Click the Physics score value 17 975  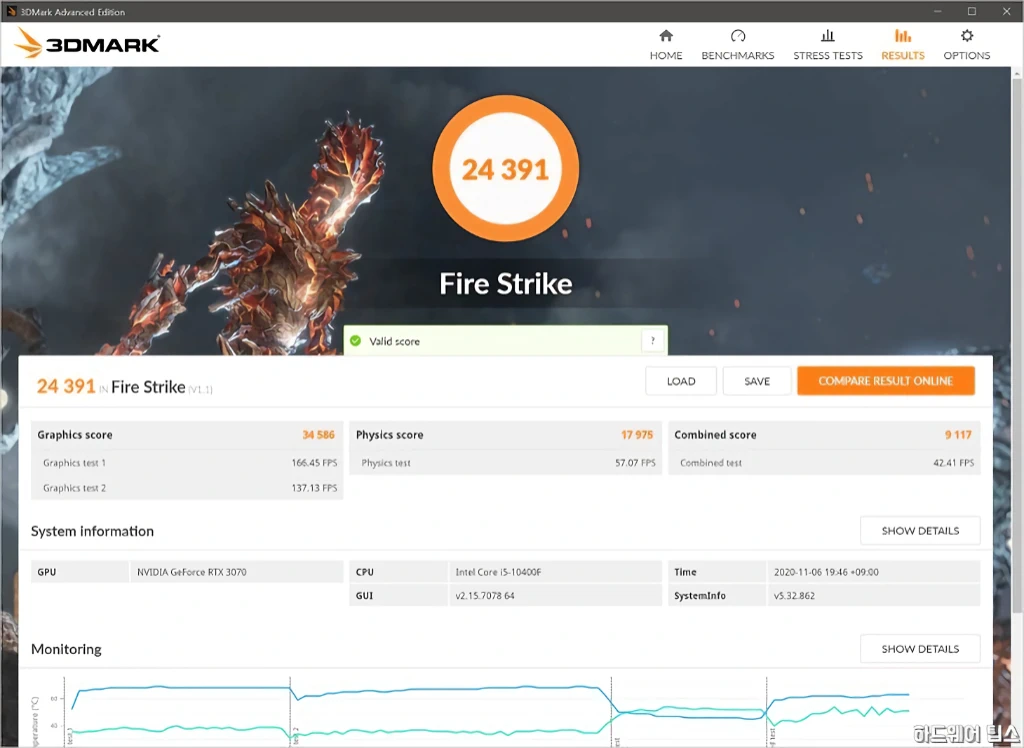[x=637, y=434]
